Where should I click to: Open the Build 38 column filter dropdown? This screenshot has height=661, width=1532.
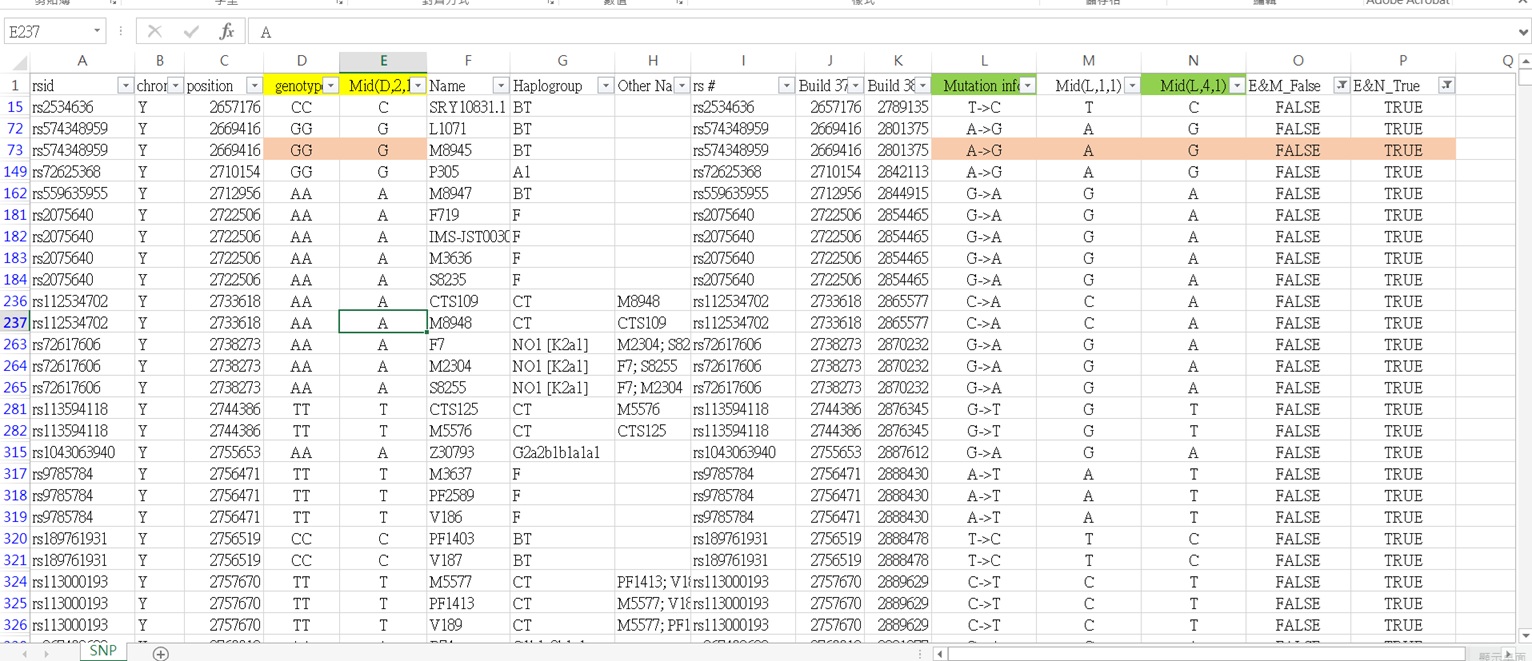click(922, 86)
